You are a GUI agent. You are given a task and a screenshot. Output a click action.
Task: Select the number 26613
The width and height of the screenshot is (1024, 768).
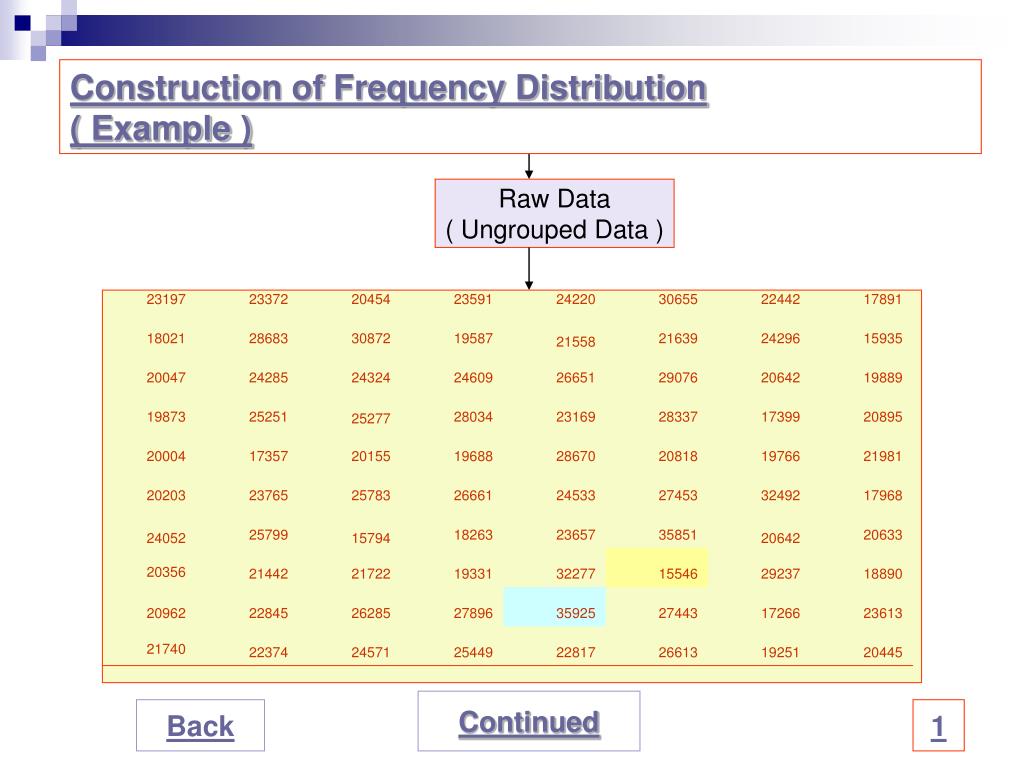pyautogui.click(x=678, y=652)
